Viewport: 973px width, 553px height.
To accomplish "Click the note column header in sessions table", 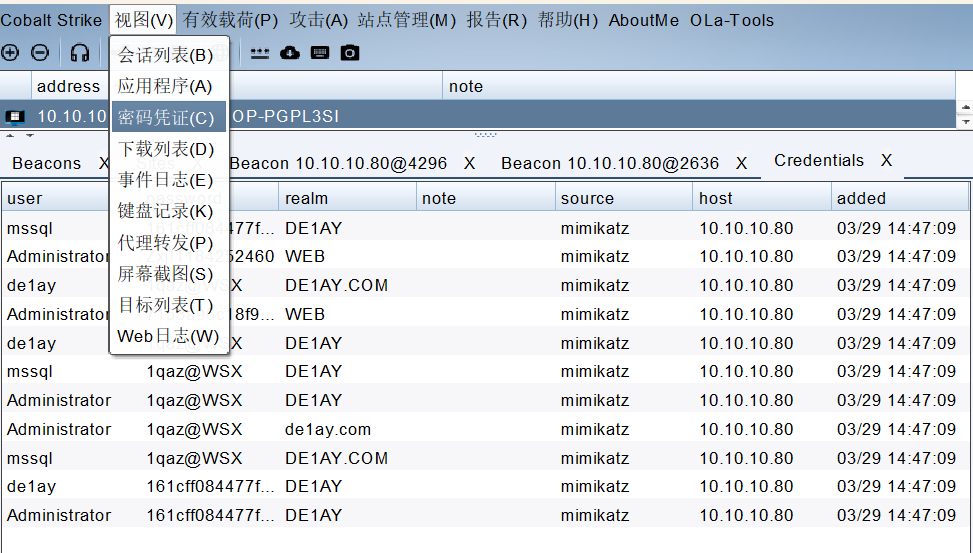I will (x=699, y=86).
